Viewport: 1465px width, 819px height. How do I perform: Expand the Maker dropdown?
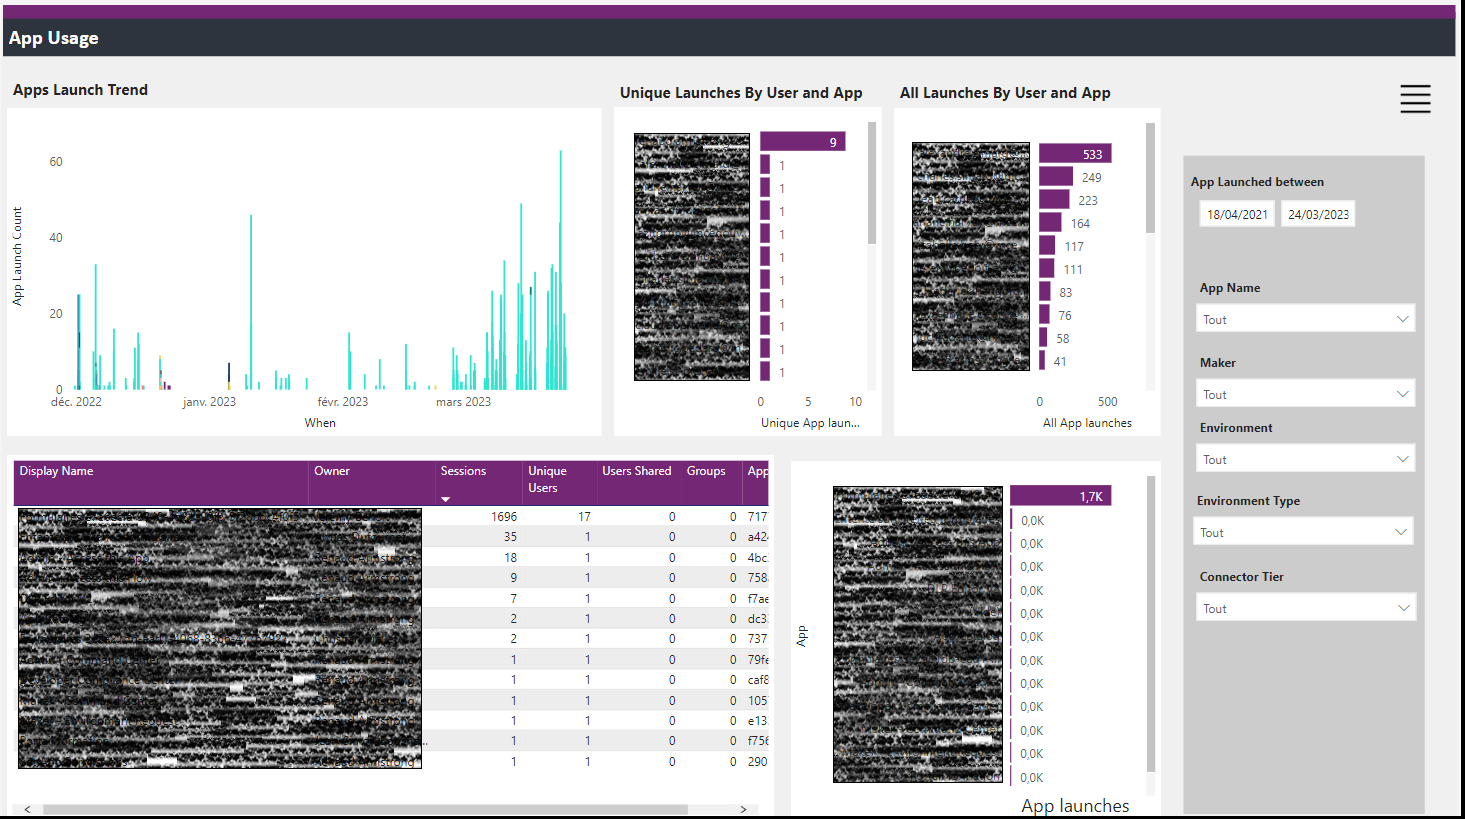point(1305,394)
